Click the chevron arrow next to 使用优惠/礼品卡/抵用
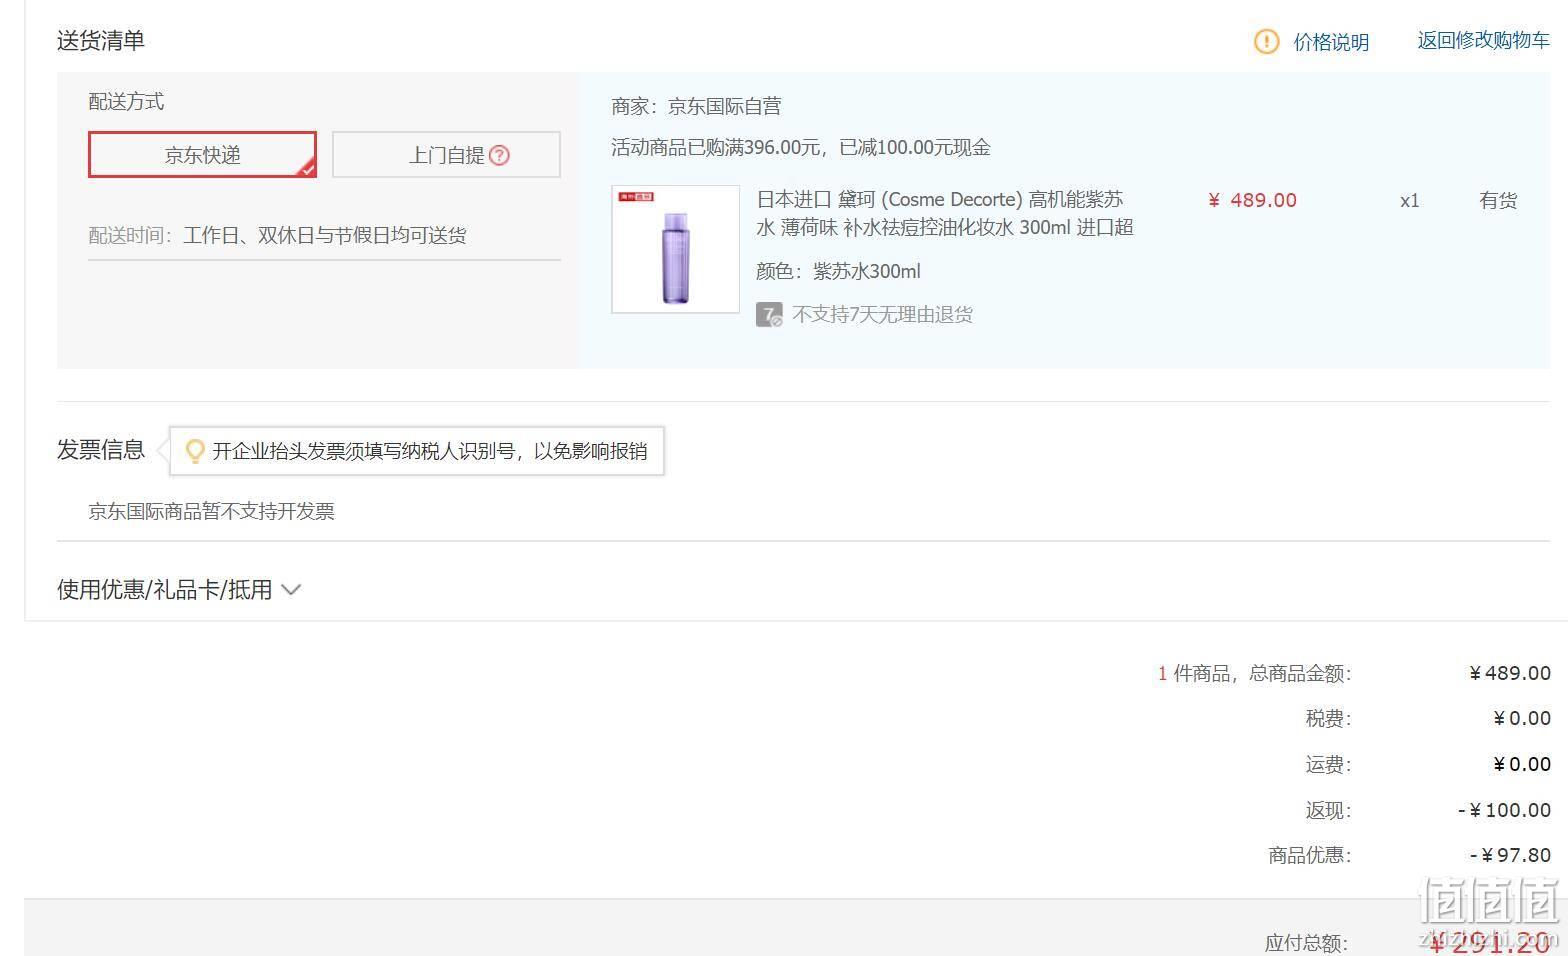This screenshot has width=1568, height=956. point(291,590)
